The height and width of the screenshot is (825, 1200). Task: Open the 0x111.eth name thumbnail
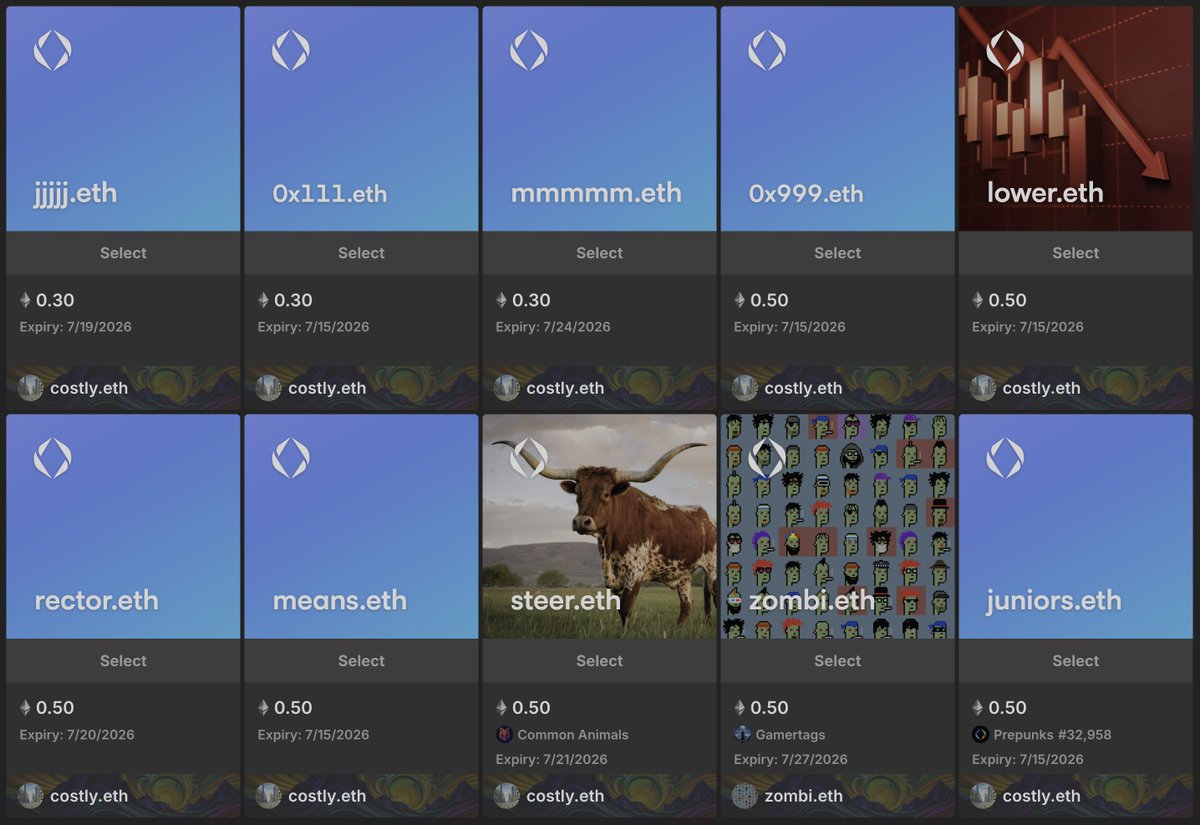[x=361, y=119]
